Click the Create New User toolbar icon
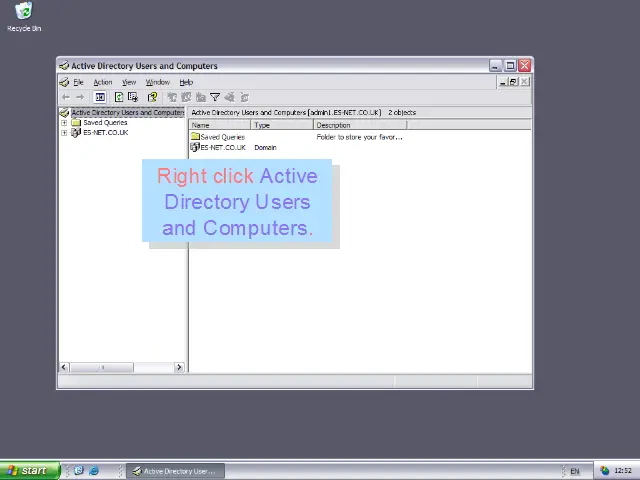The image size is (640, 480). tap(172, 97)
